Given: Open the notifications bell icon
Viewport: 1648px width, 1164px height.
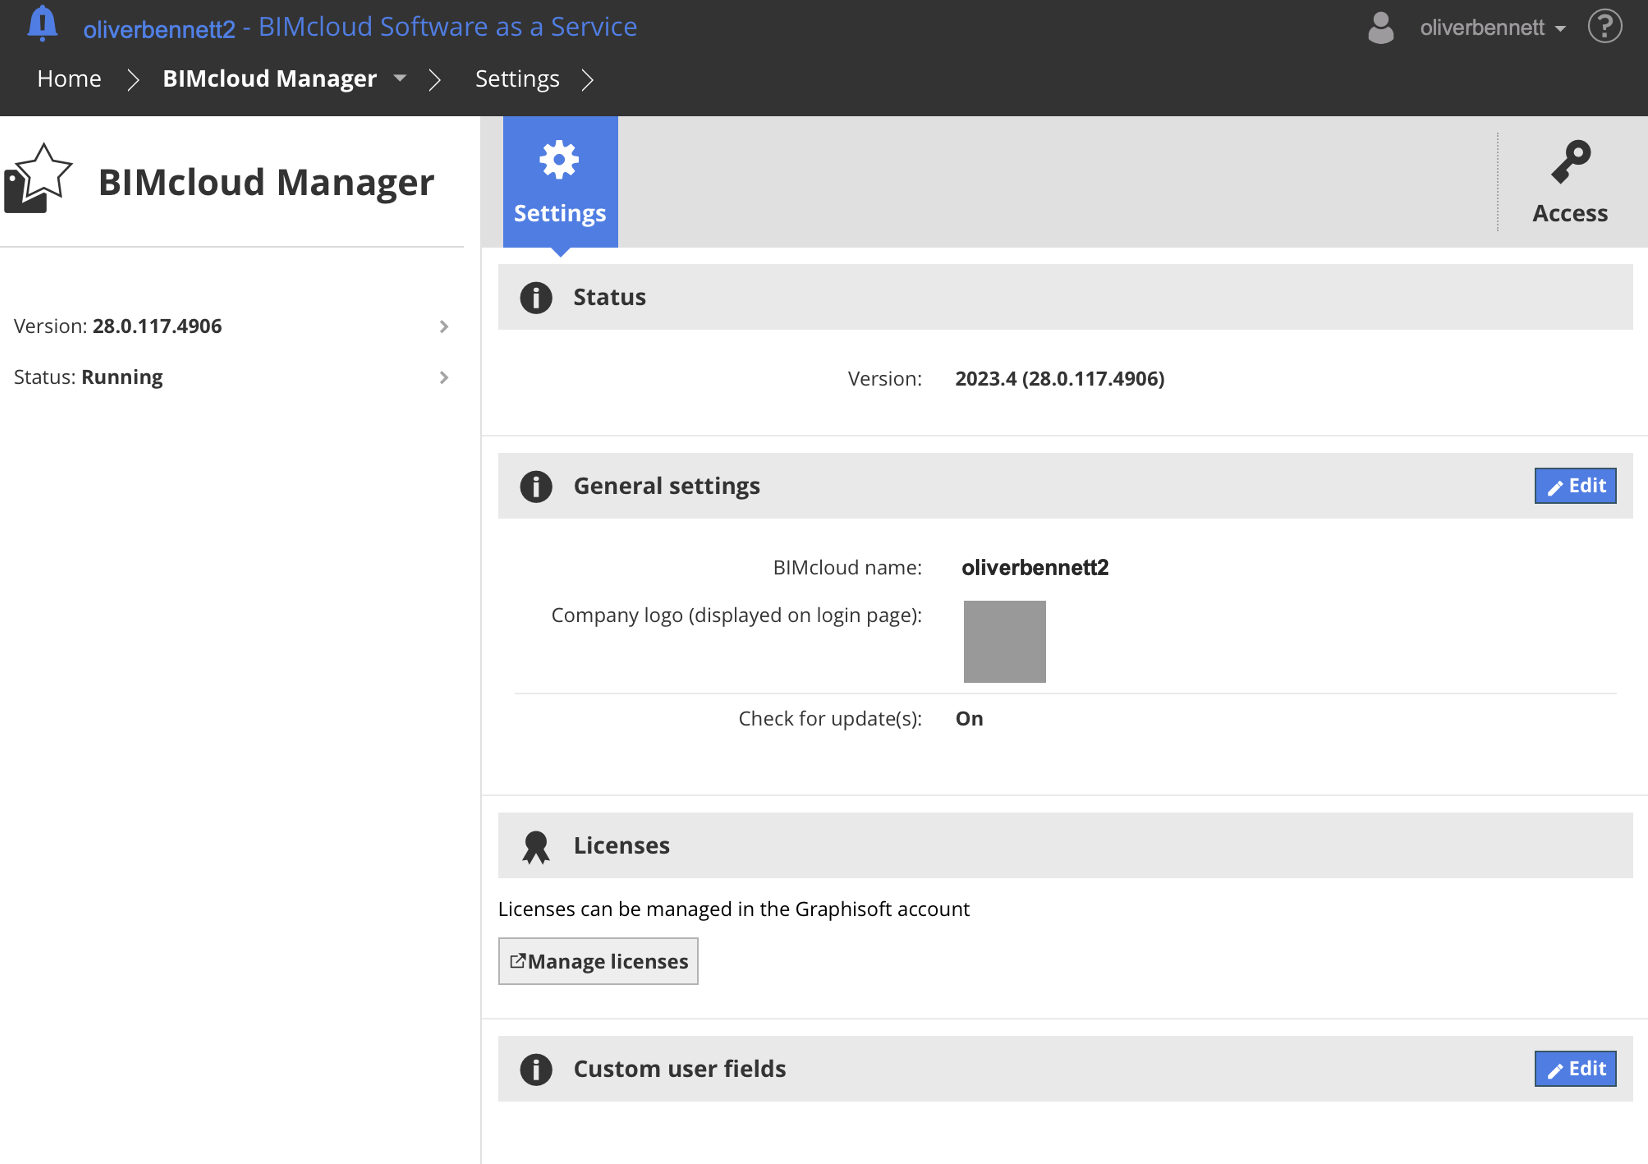Looking at the screenshot, I should (42, 23).
